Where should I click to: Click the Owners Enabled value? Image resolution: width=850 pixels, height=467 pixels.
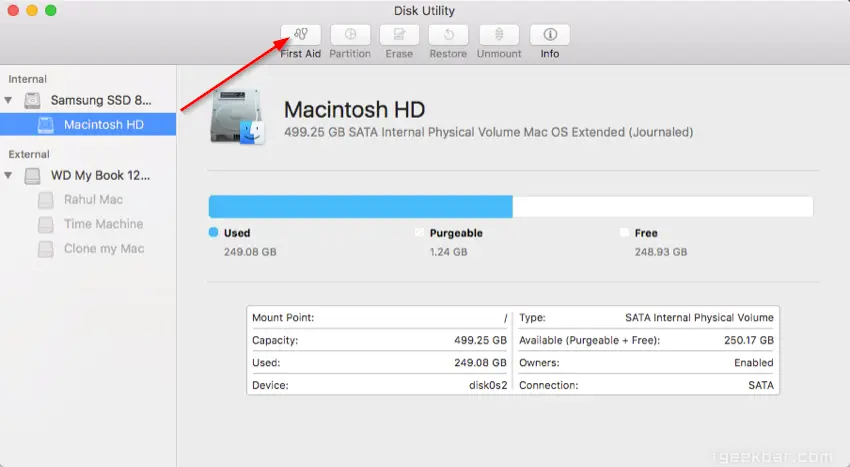[754, 363]
